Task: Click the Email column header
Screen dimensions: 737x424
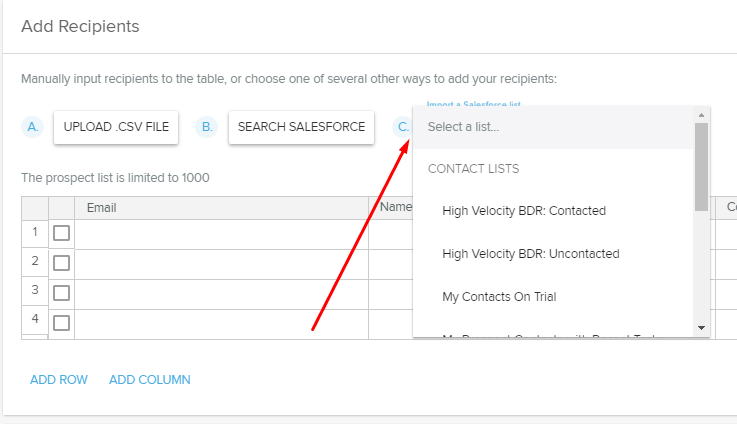Action: 222,208
